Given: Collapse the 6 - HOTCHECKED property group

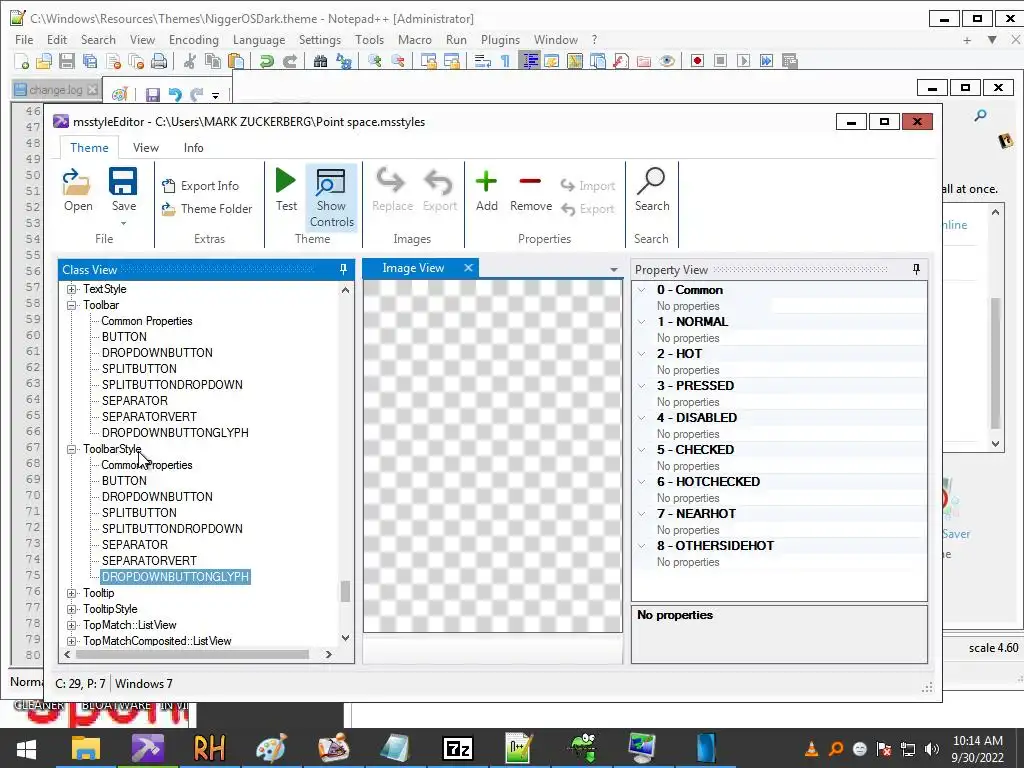Looking at the screenshot, I should (641, 482).
